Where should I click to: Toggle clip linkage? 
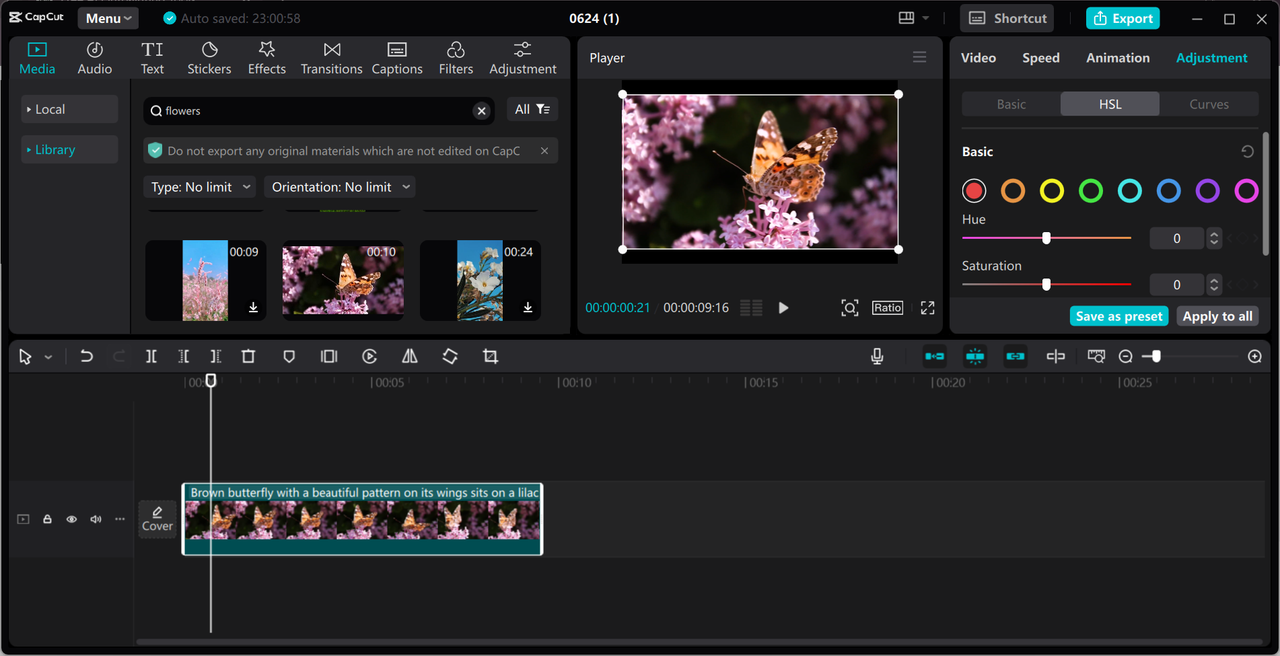click(x=1015, y=356)
